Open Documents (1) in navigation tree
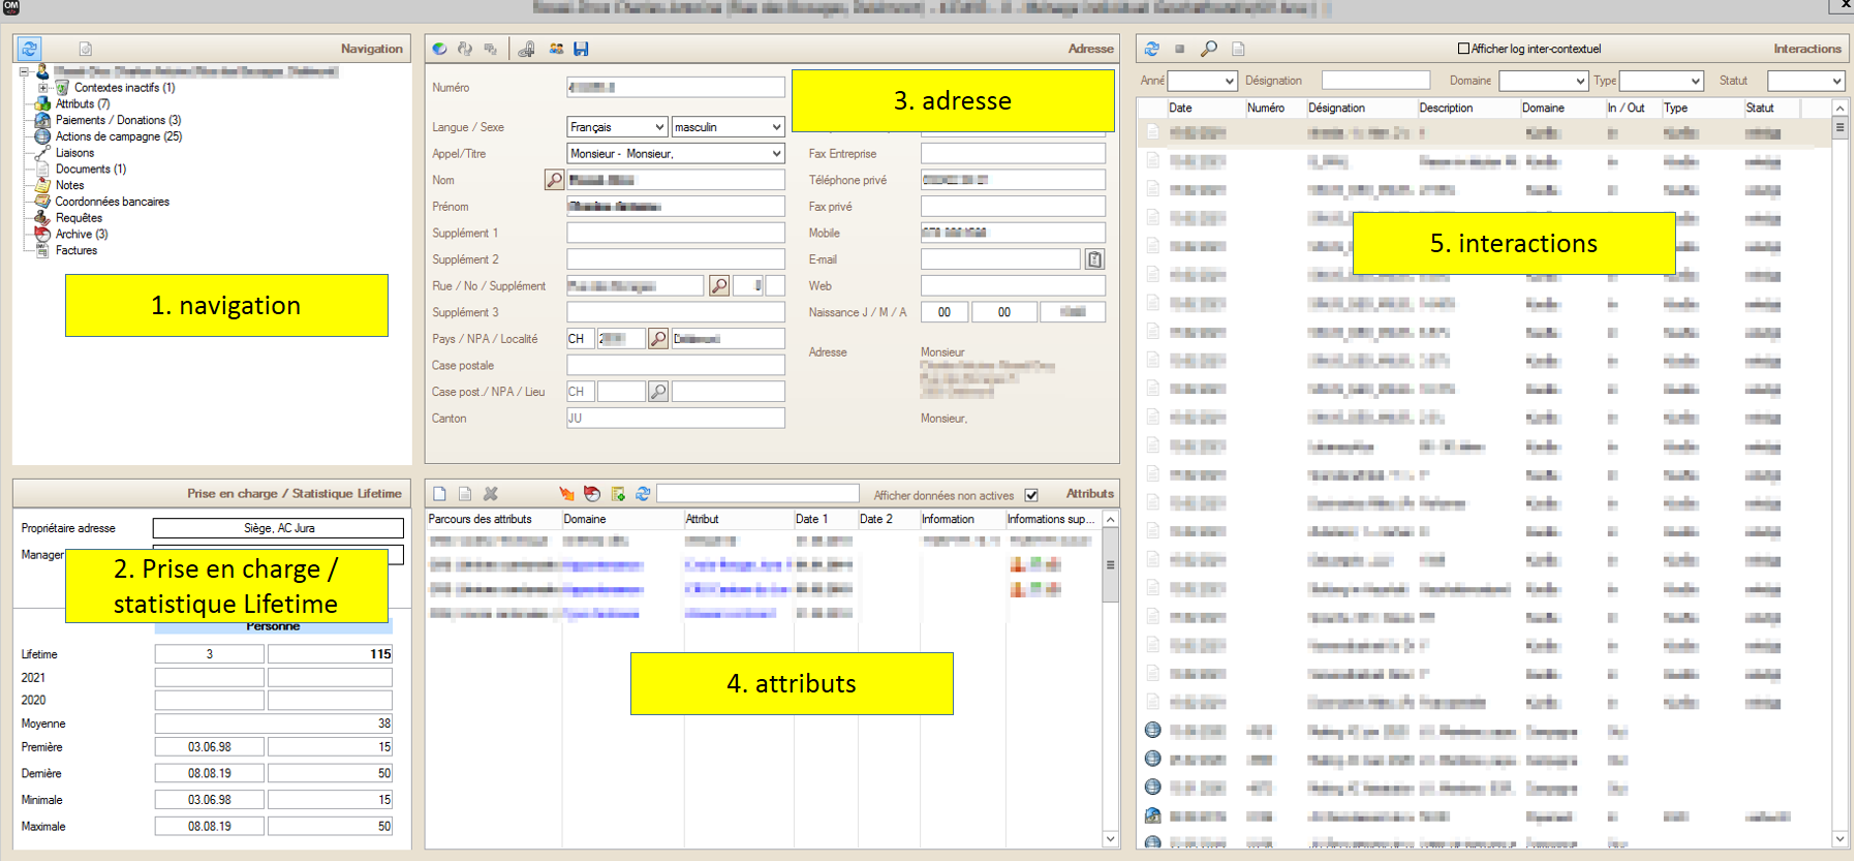Screen dimensions: 1854x861 pos(90,169)
